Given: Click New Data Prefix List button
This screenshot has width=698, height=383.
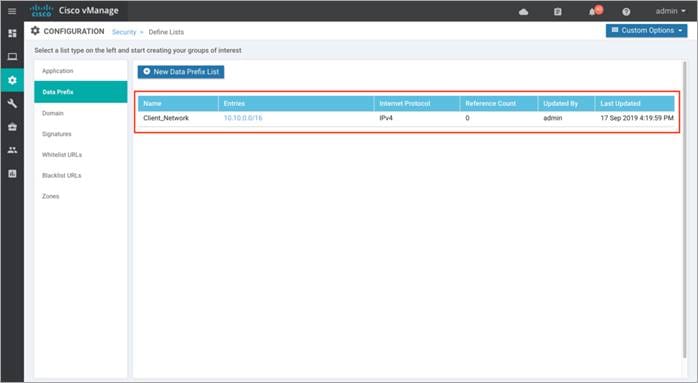Looking at the screenshot, I should [181, 72].
